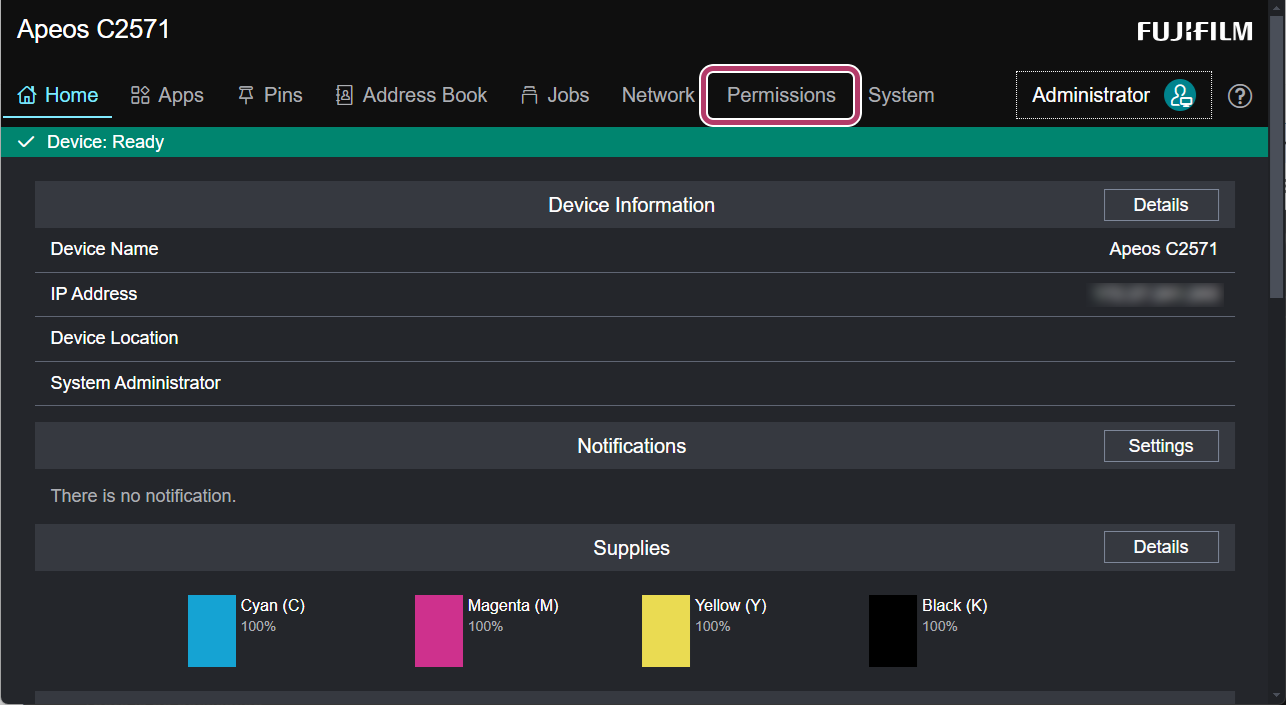1286x705 pixels.
Task: Open the Address Book tab label
Action: (x=425, y=95)
